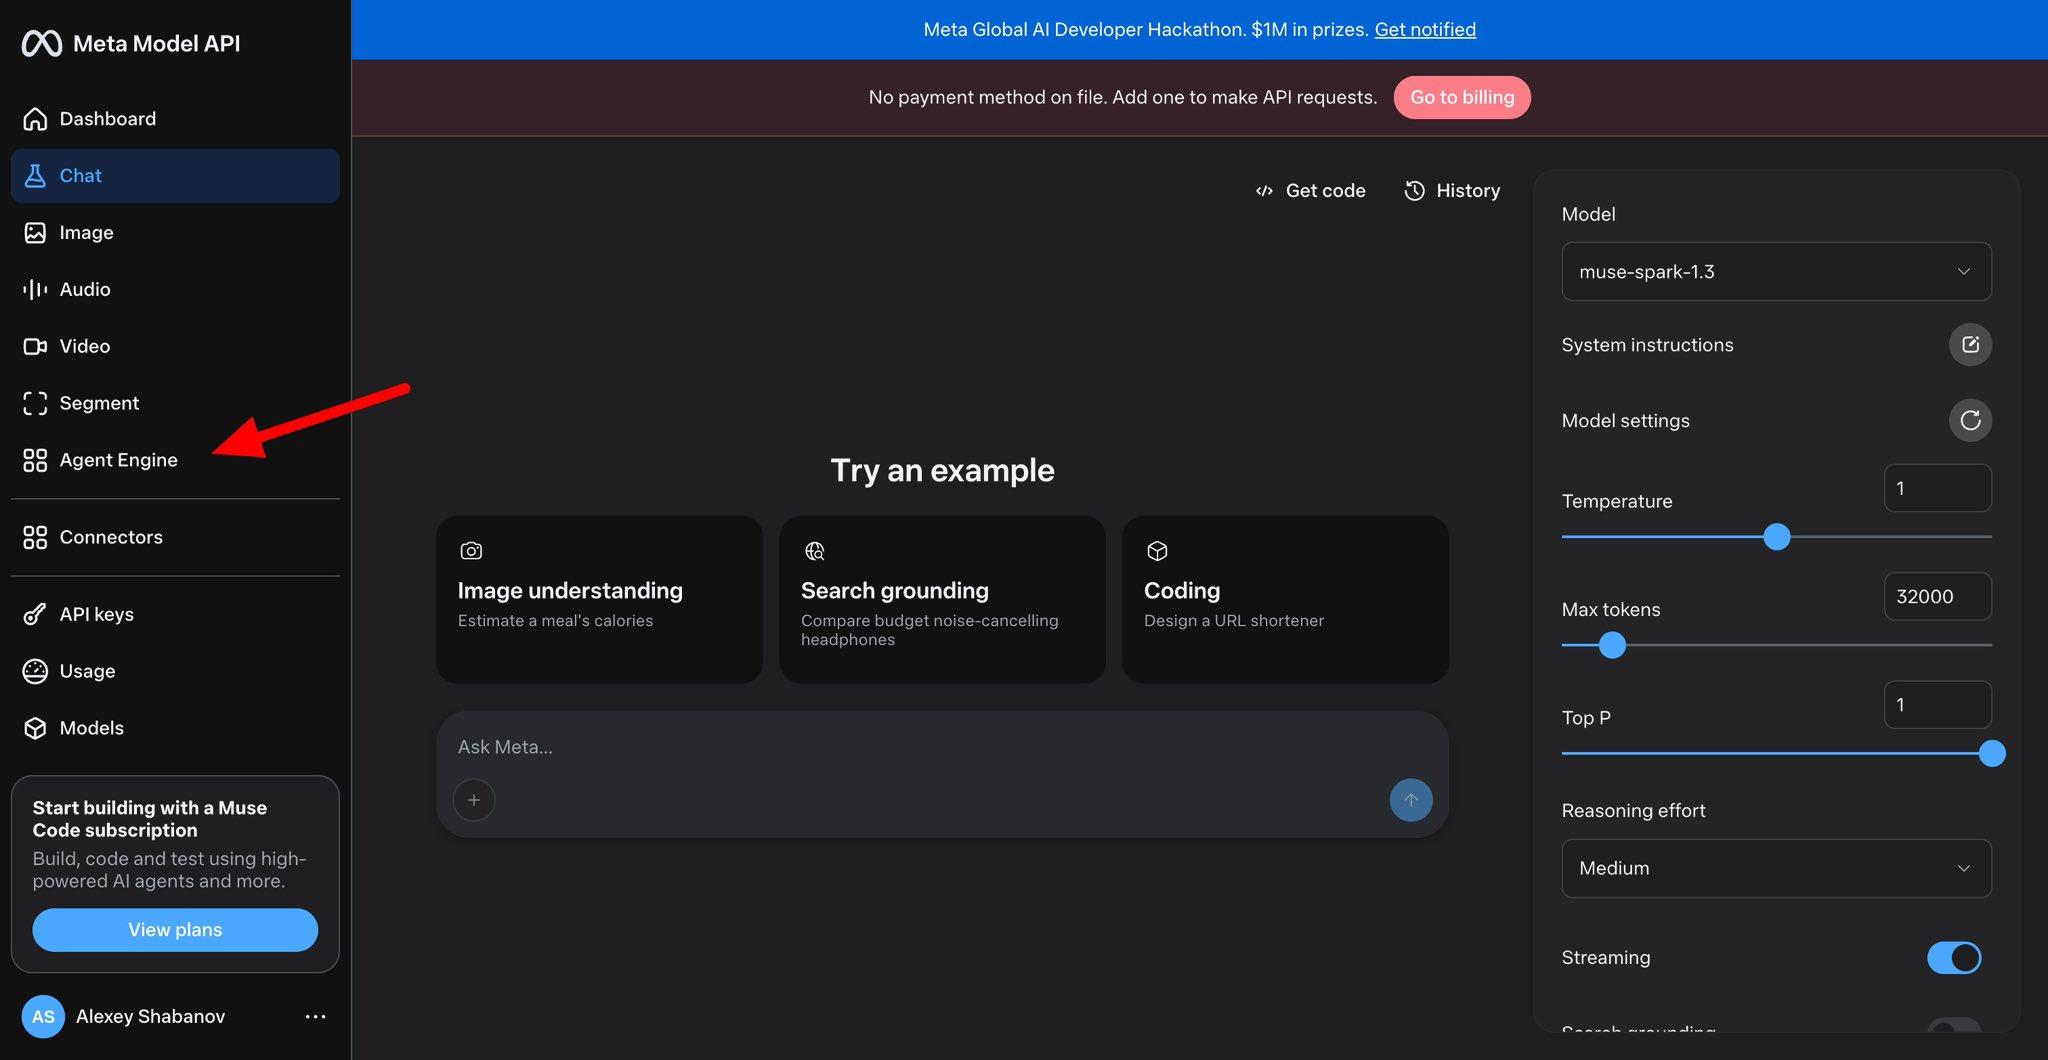The width and height of the screenshot is (2048, 1060).
Task: Click the globe icon on Search grounding card
Action: 815,551
